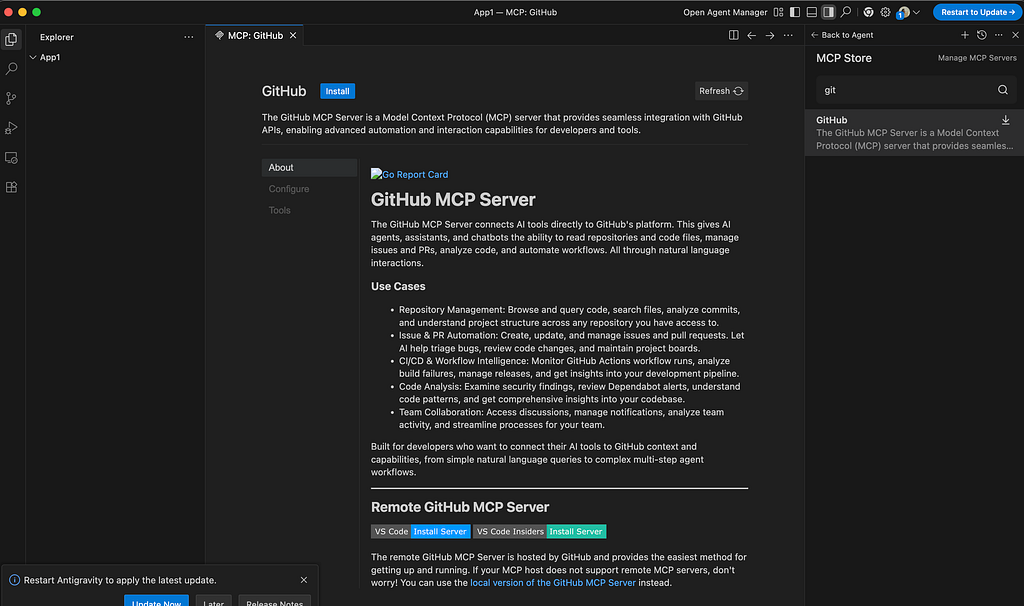Open local version of GitHub MCP Server link

coord(552,582)
